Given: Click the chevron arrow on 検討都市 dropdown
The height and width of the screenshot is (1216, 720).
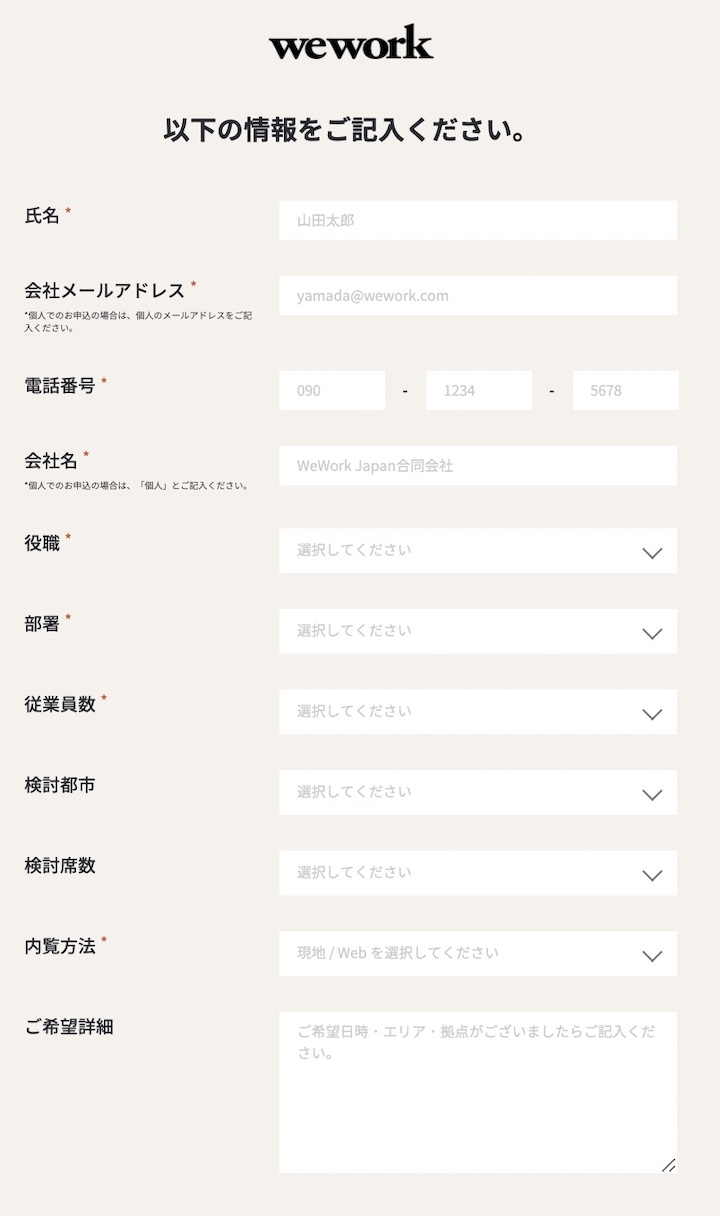Looking at the screenshot, I should coord(652,793).
